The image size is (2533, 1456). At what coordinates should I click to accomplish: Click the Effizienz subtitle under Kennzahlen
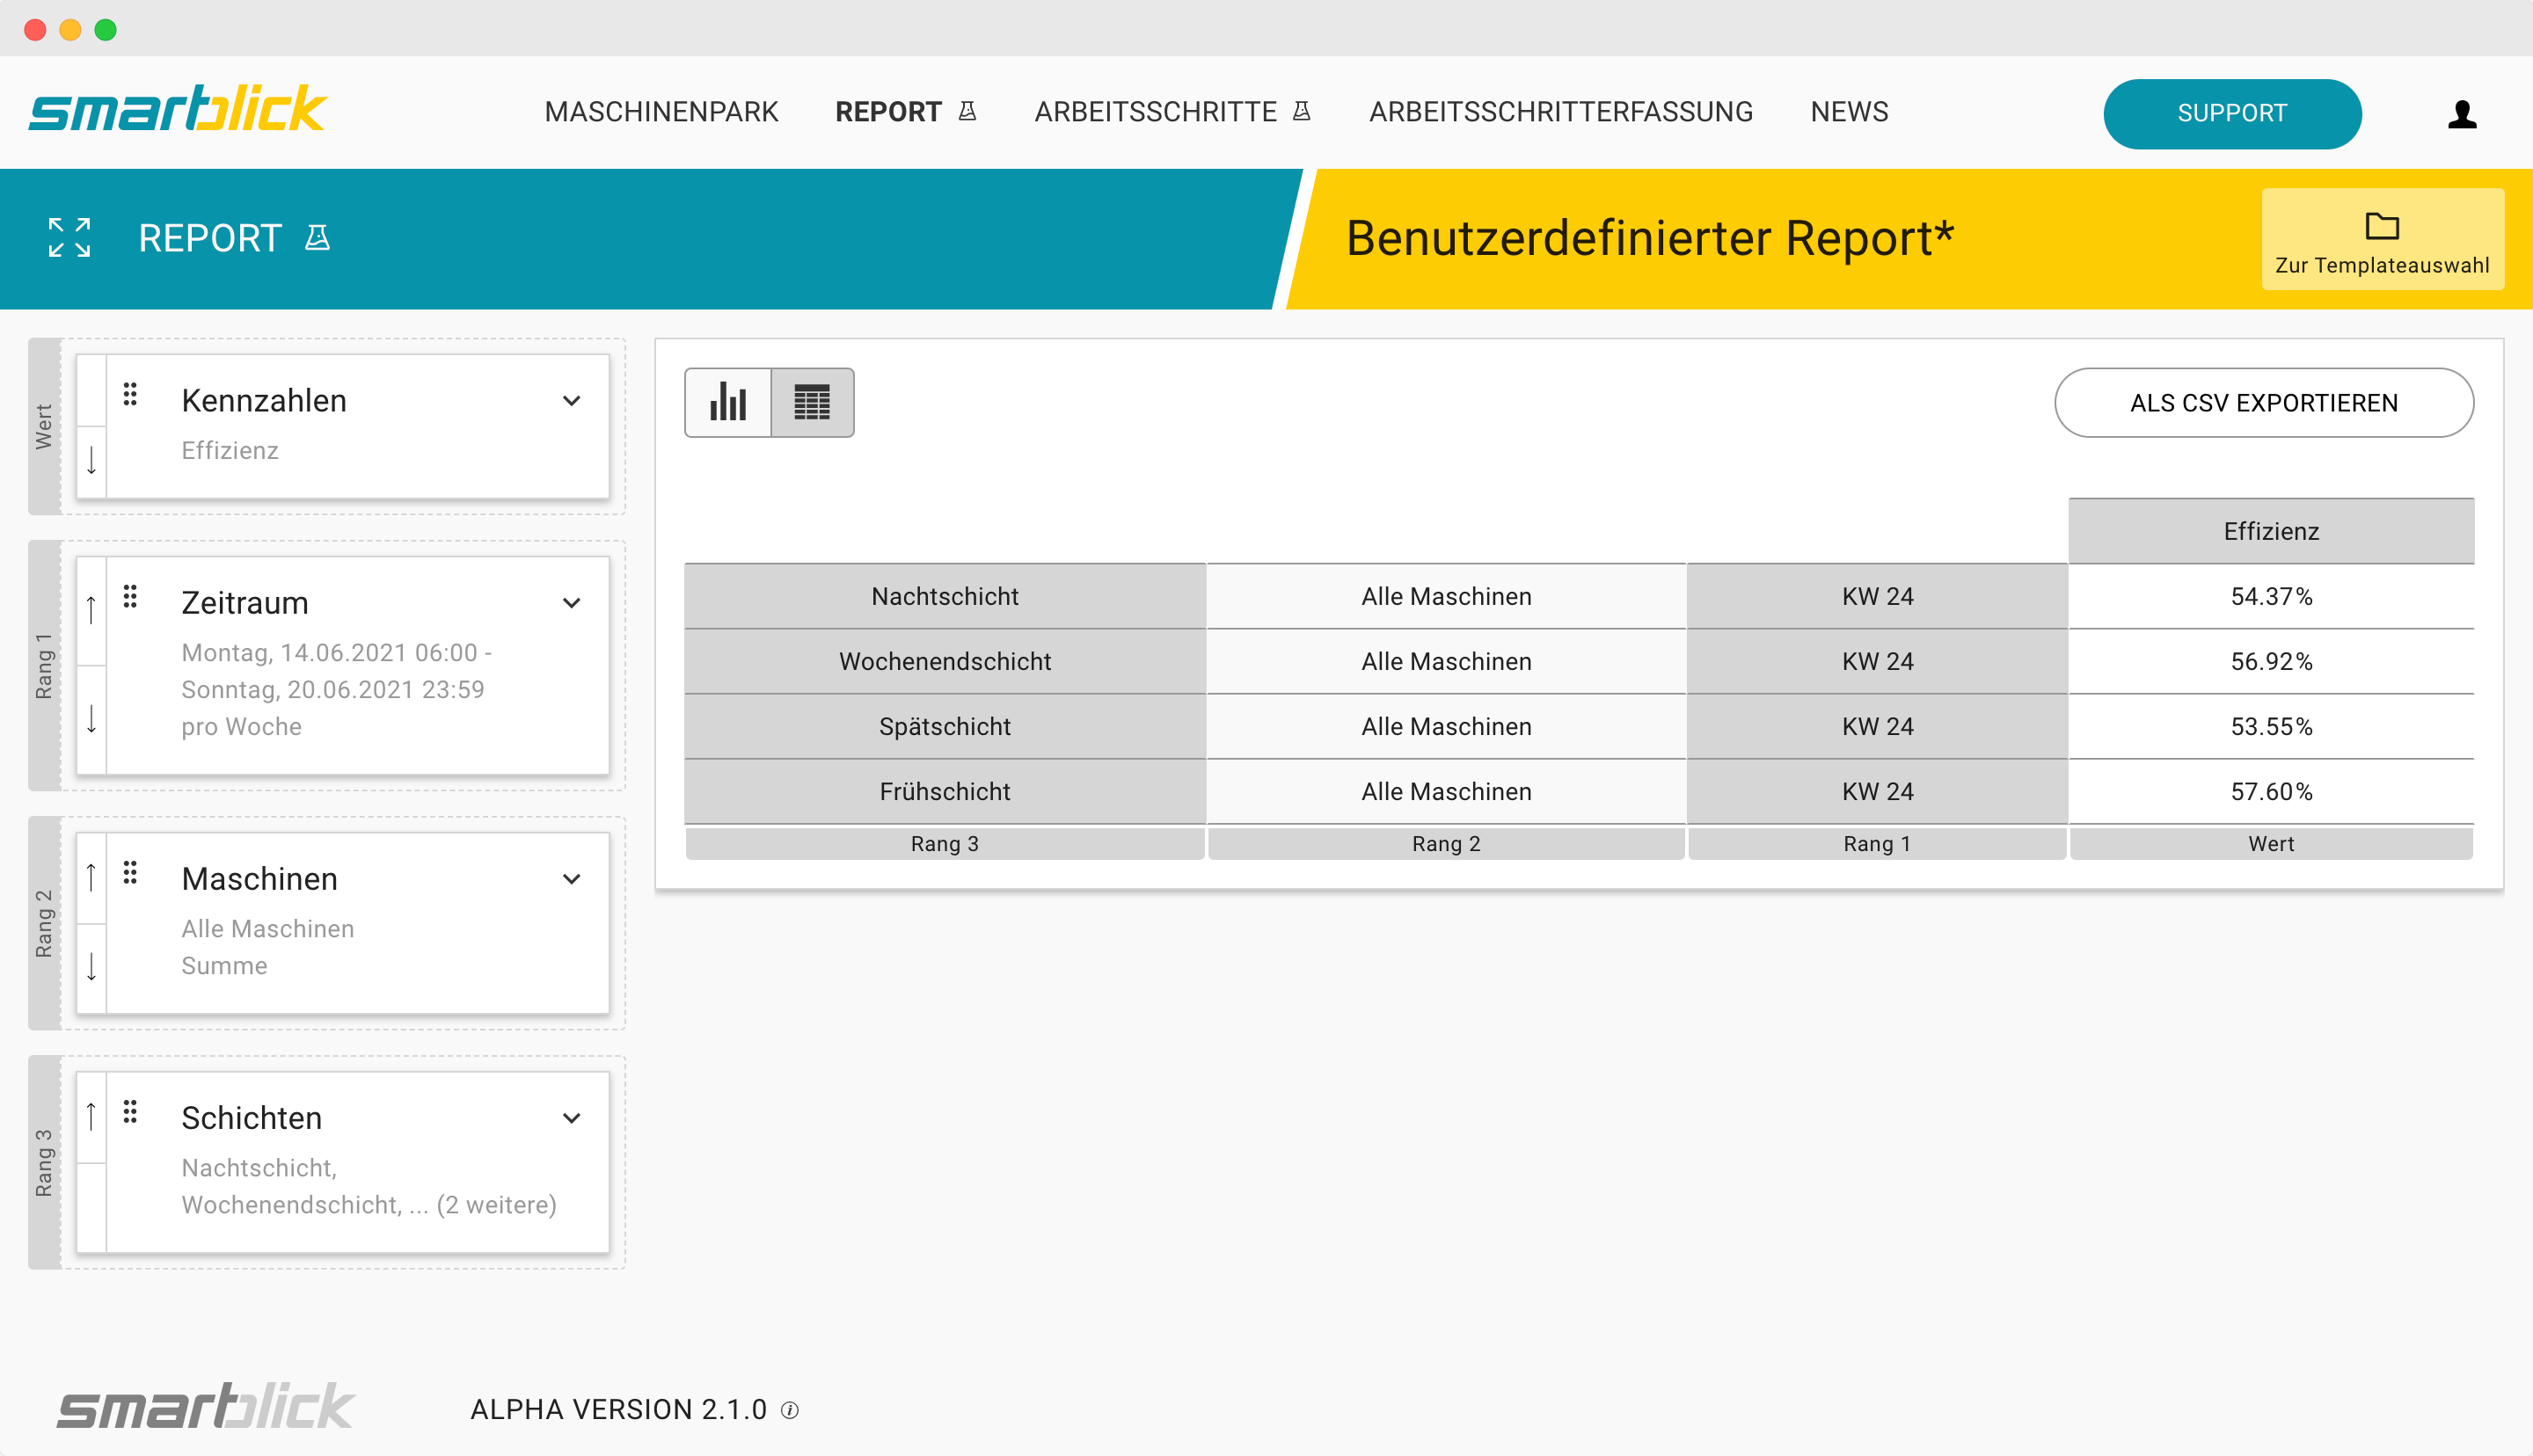click(230, 450)
